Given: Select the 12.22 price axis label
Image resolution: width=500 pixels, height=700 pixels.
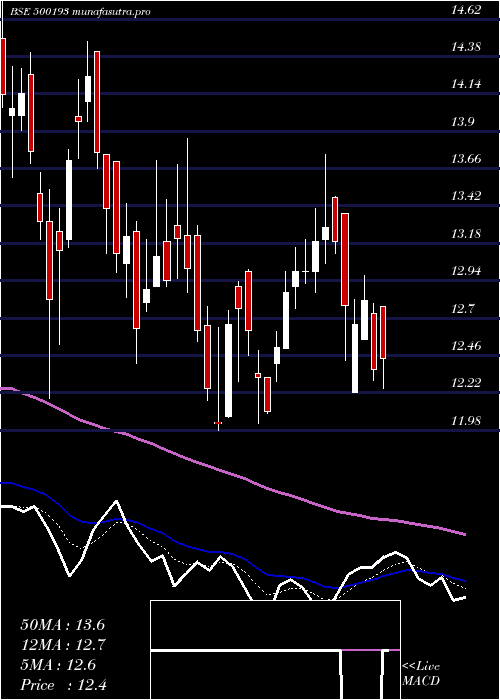Looking at the screenshot, I should coord(466,383).
